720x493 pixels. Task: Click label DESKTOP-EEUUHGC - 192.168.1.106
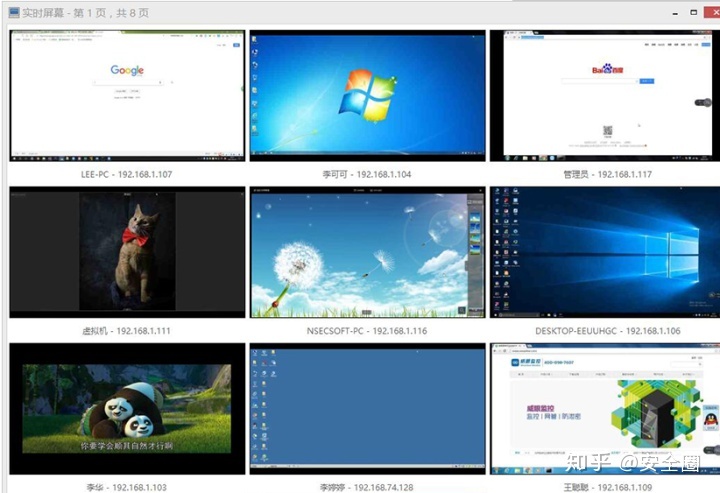[x=608, y=331]
